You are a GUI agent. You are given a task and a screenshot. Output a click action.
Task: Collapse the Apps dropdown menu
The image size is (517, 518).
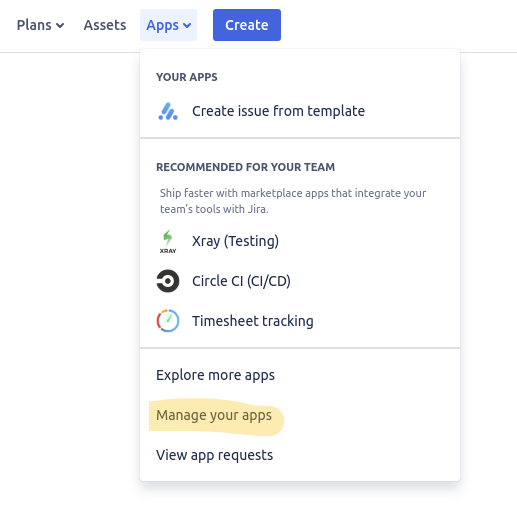[x=168, y=25]
